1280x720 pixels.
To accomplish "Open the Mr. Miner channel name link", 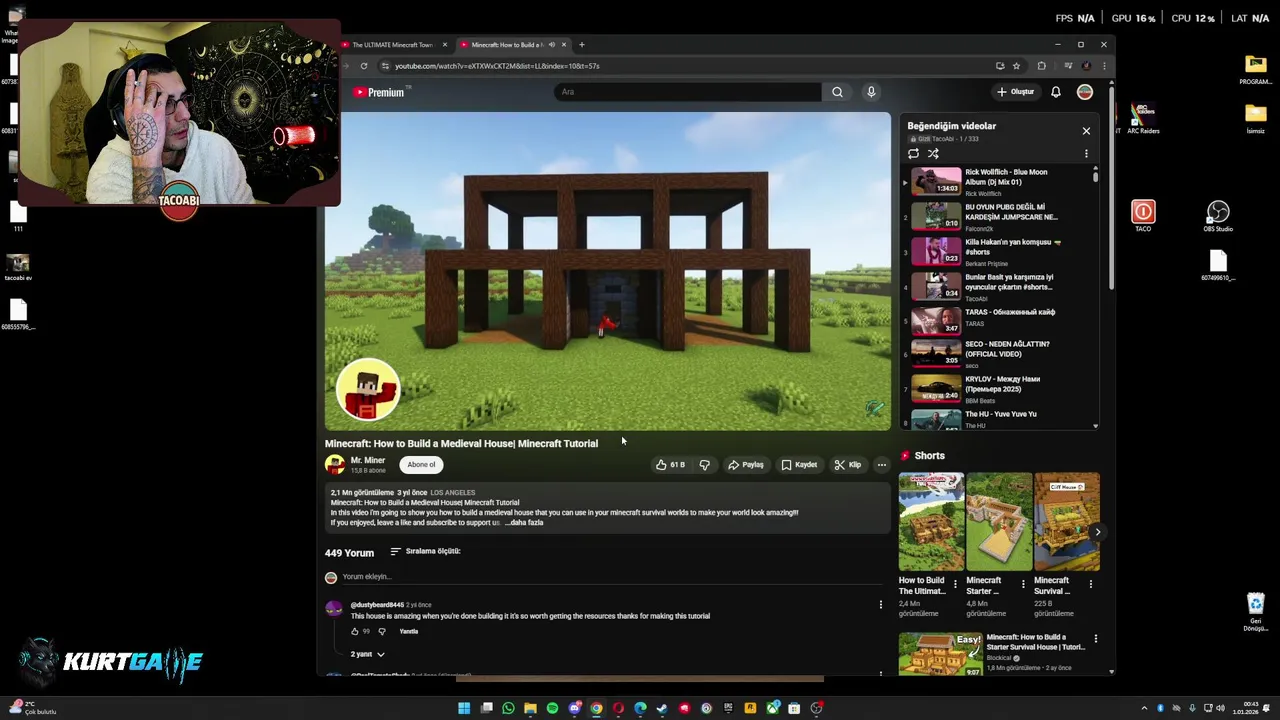I will tap(367, 461).
